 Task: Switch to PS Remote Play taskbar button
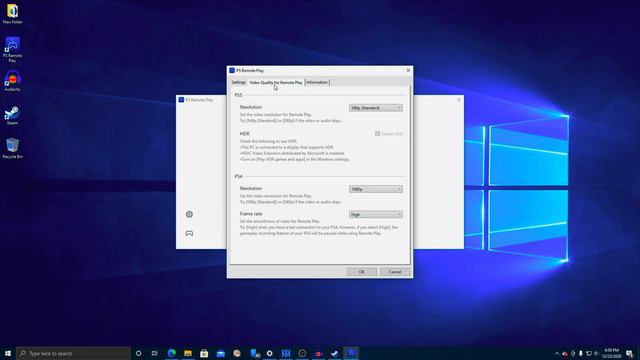(351, 353)
